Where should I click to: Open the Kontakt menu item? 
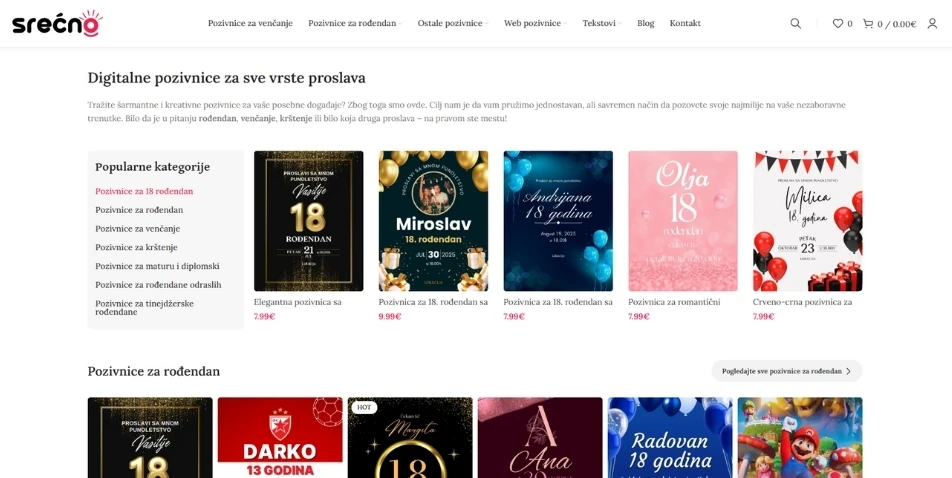pyautogui.click(x=685, y=24)
